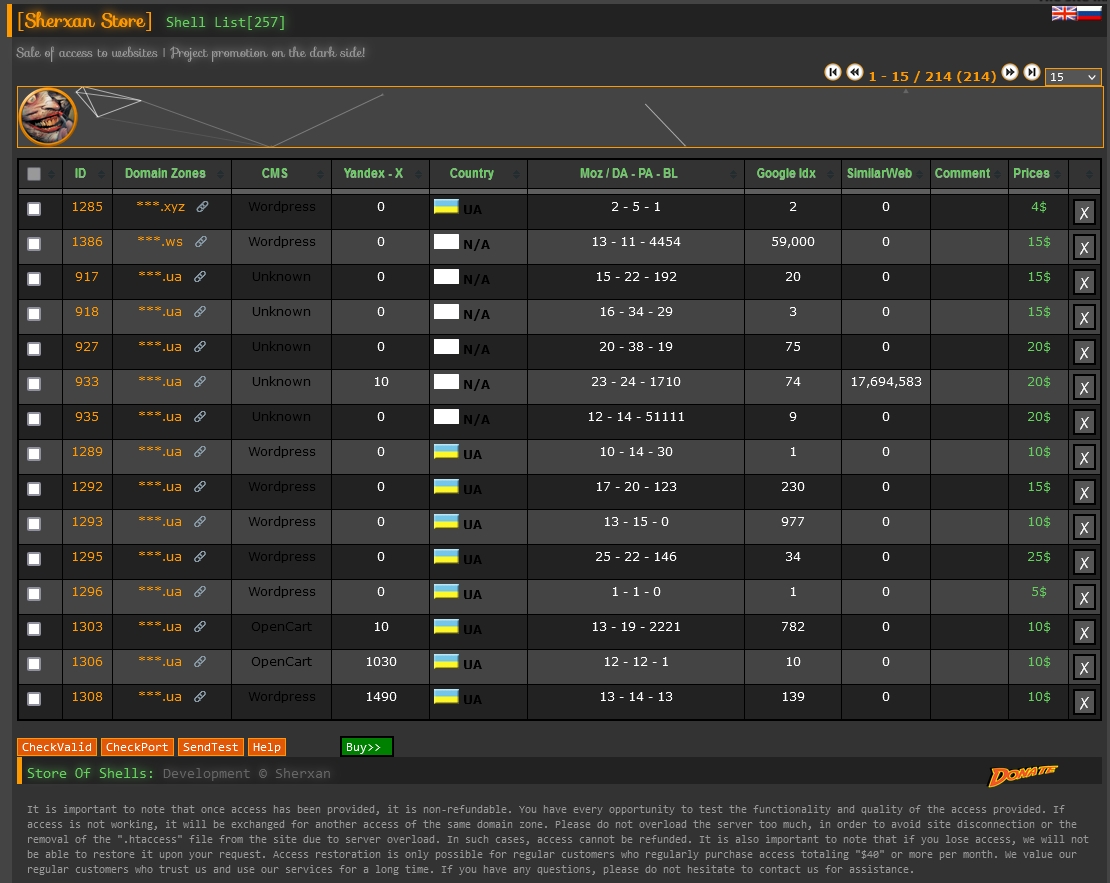Click the X icon on row 1285

pos(1084,212)
